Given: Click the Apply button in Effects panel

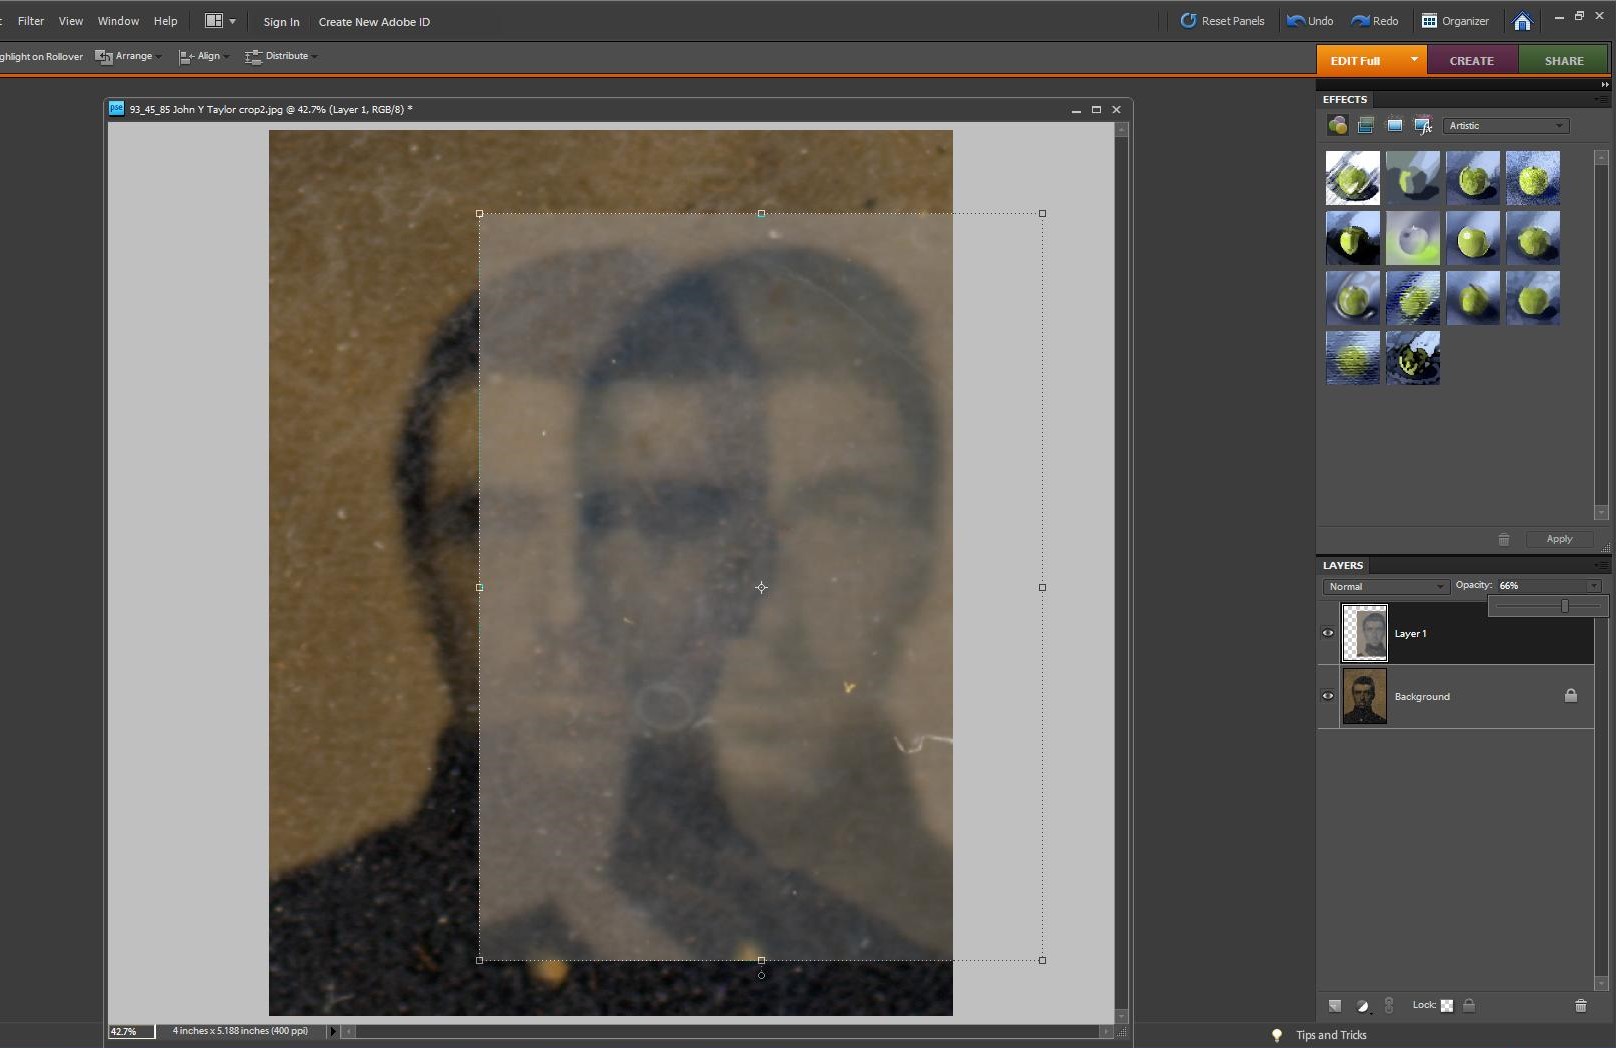Looking at the screenshot, I should pos(1559,539).
